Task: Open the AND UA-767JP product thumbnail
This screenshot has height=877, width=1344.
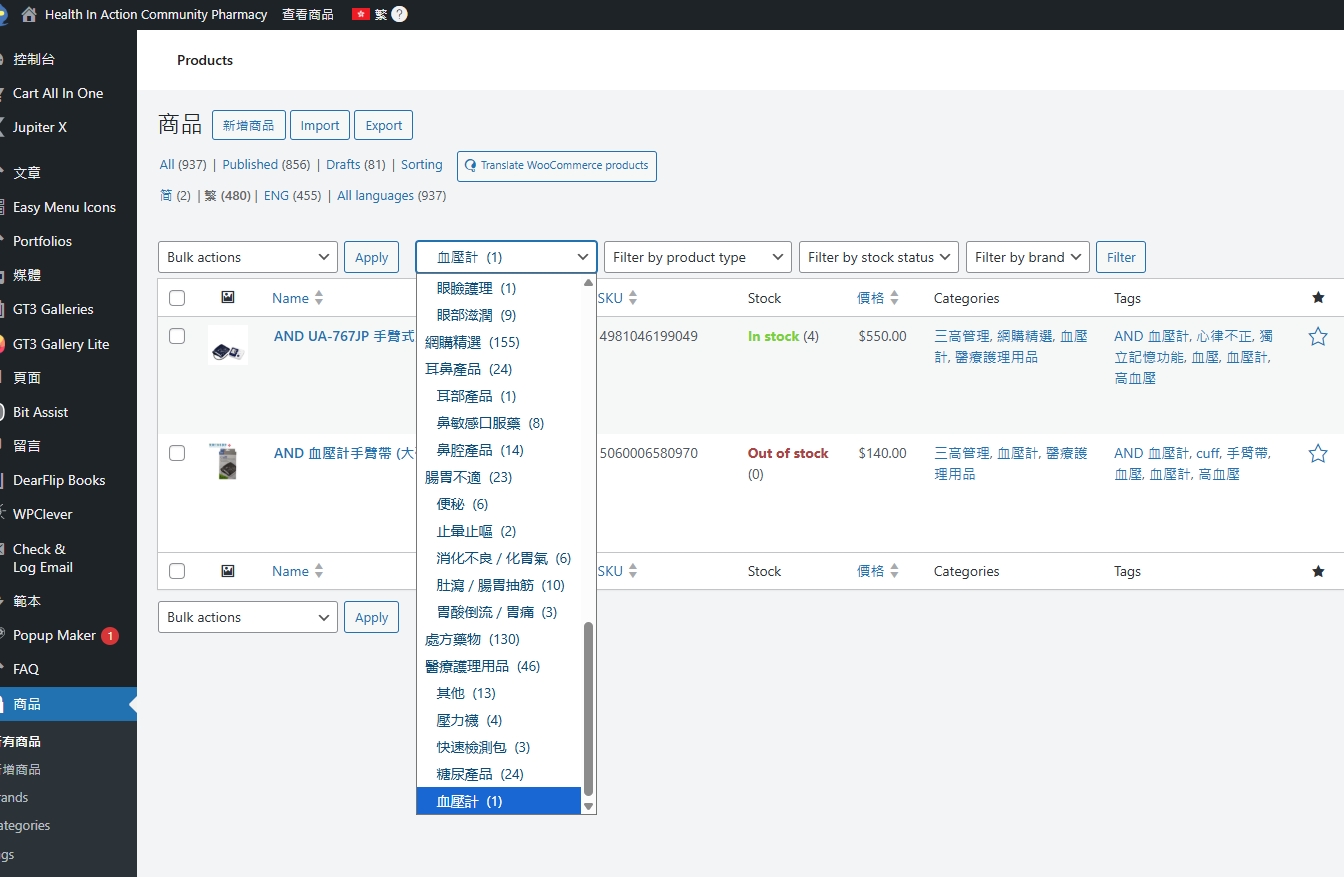Action: (228, 346)
